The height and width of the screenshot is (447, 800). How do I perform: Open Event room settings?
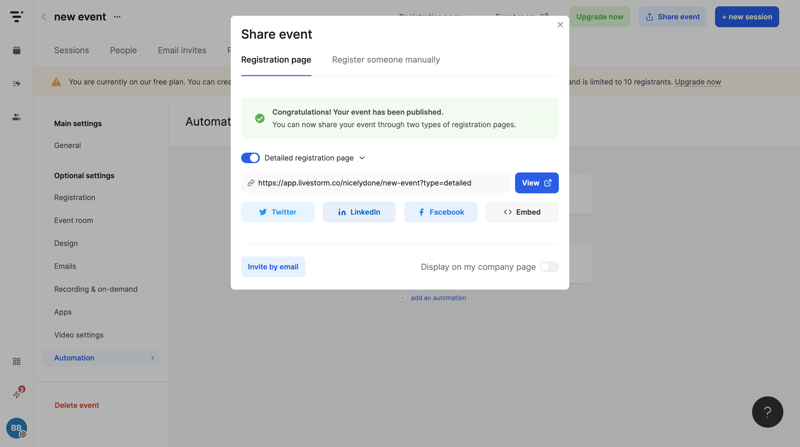tap(73, 220)
